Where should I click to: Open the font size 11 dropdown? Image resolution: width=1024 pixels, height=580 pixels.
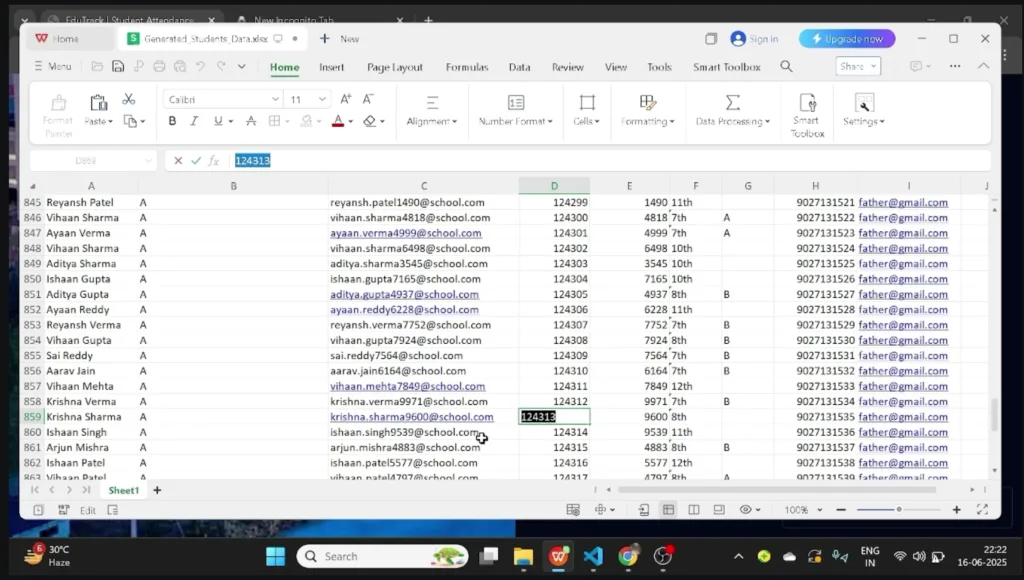(x=322, y=99)
